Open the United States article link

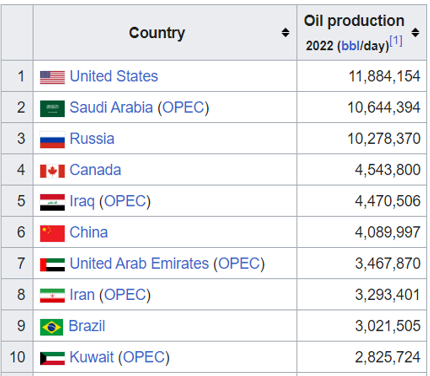[x=114, y=76]
